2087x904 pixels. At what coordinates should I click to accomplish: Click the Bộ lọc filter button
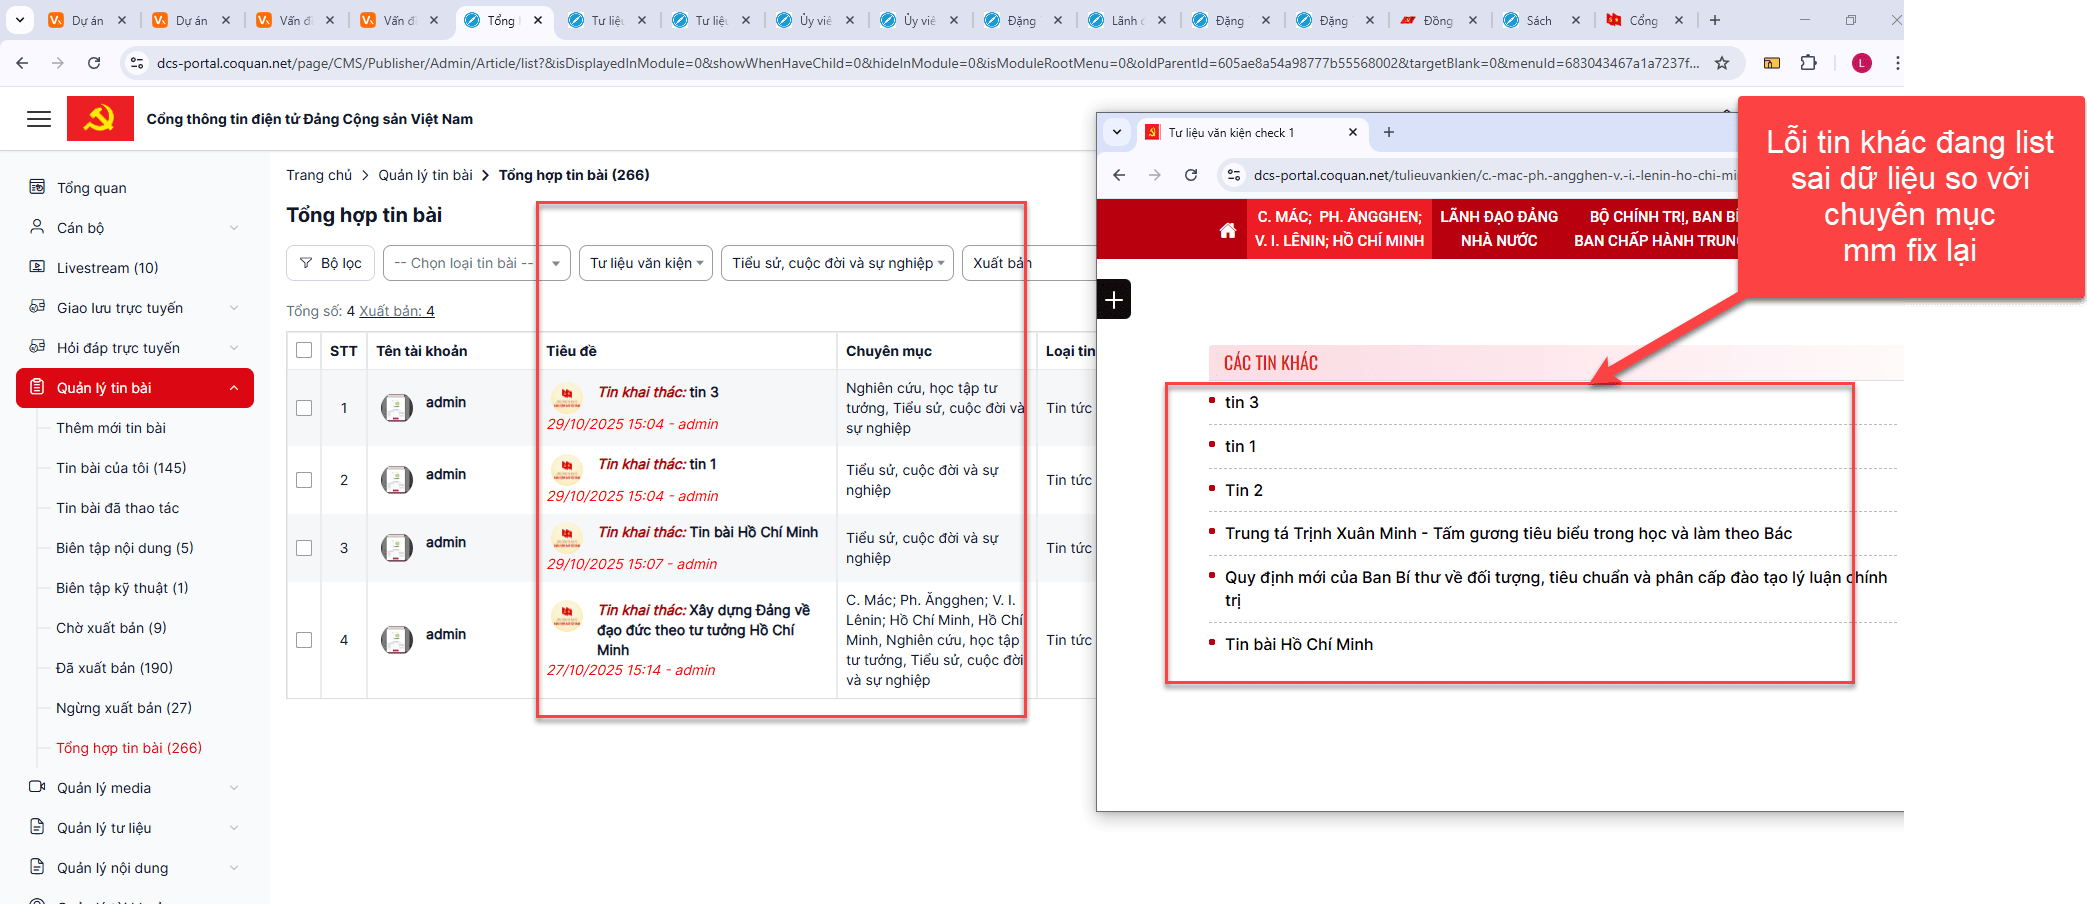click(330, 263)
